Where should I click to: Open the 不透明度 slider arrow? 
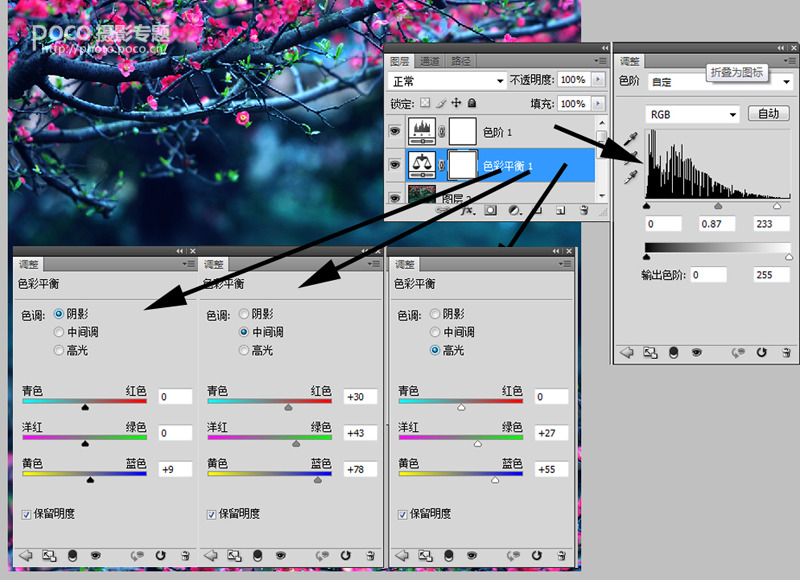[x=598, y=80]
